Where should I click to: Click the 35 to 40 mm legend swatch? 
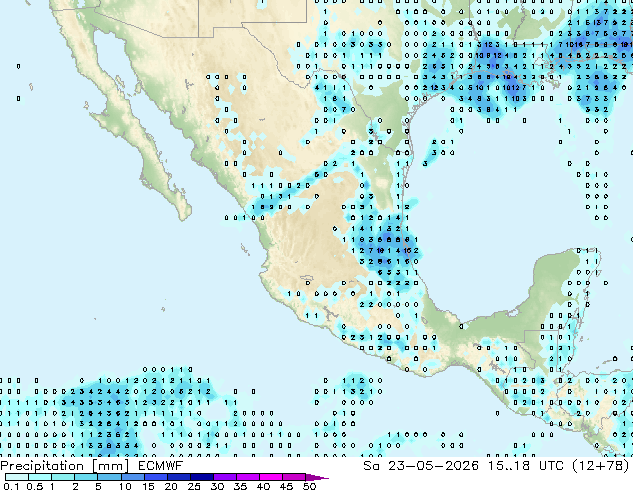point(248,477)
